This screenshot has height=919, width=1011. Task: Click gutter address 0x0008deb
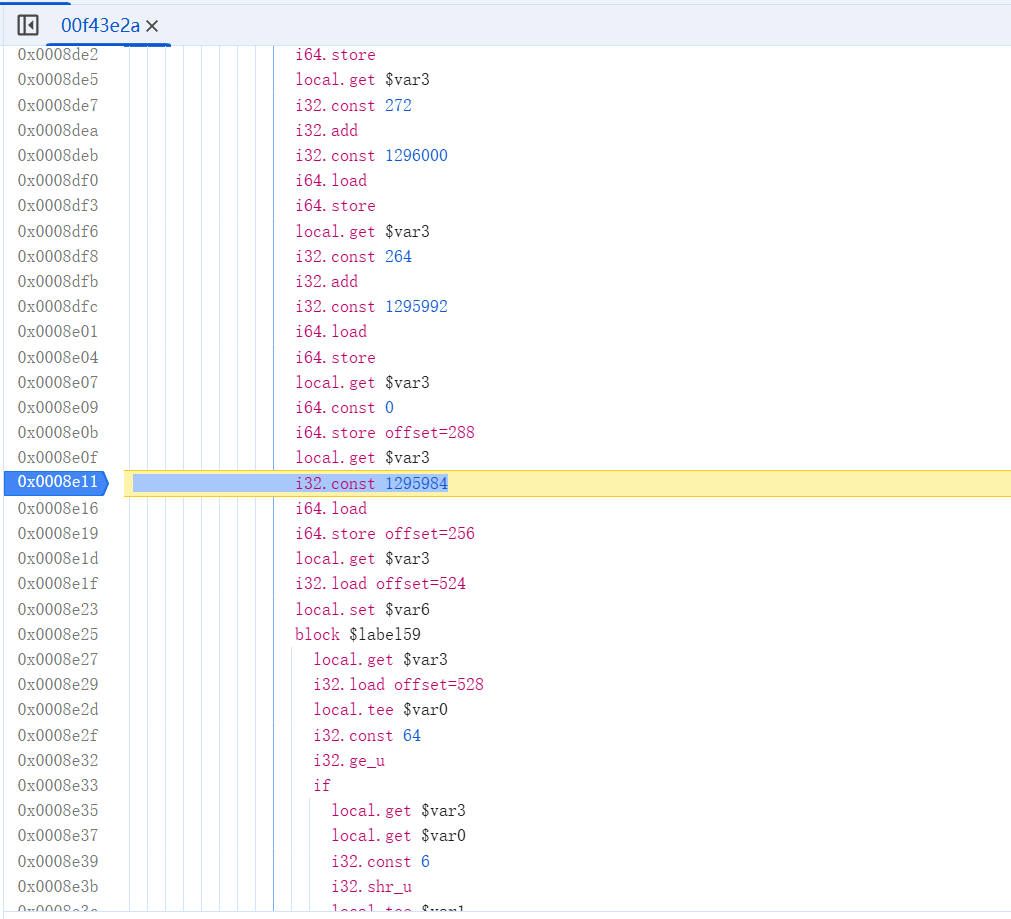coord(57,155)
